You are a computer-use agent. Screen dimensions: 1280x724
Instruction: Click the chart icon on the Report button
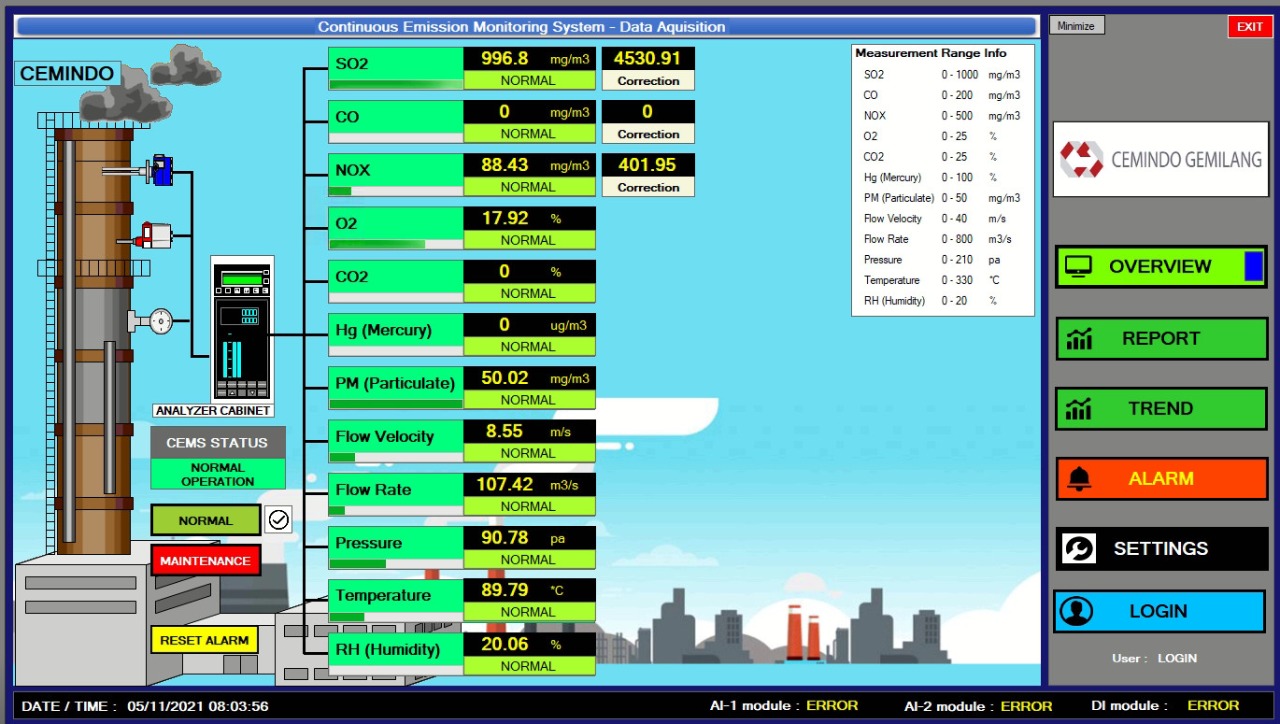coord(1079,339)
